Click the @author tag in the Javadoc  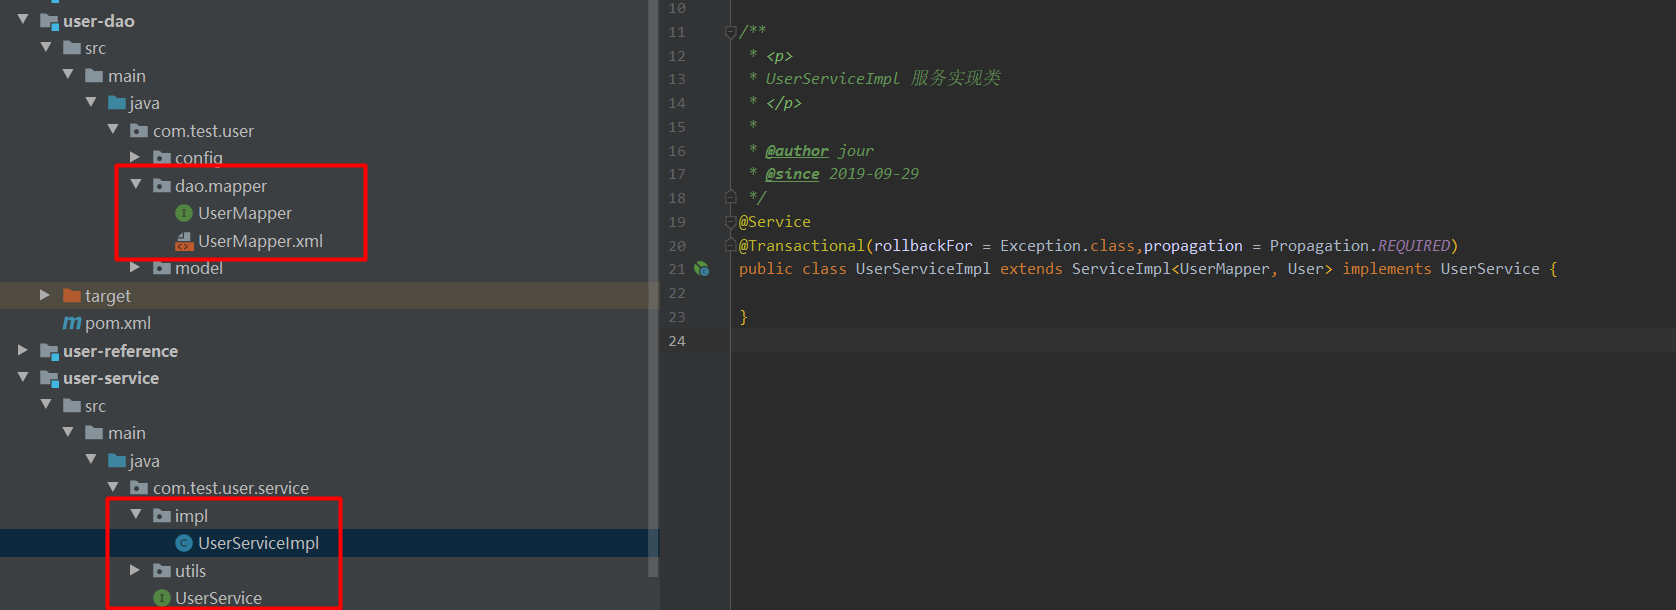point(797,151)
